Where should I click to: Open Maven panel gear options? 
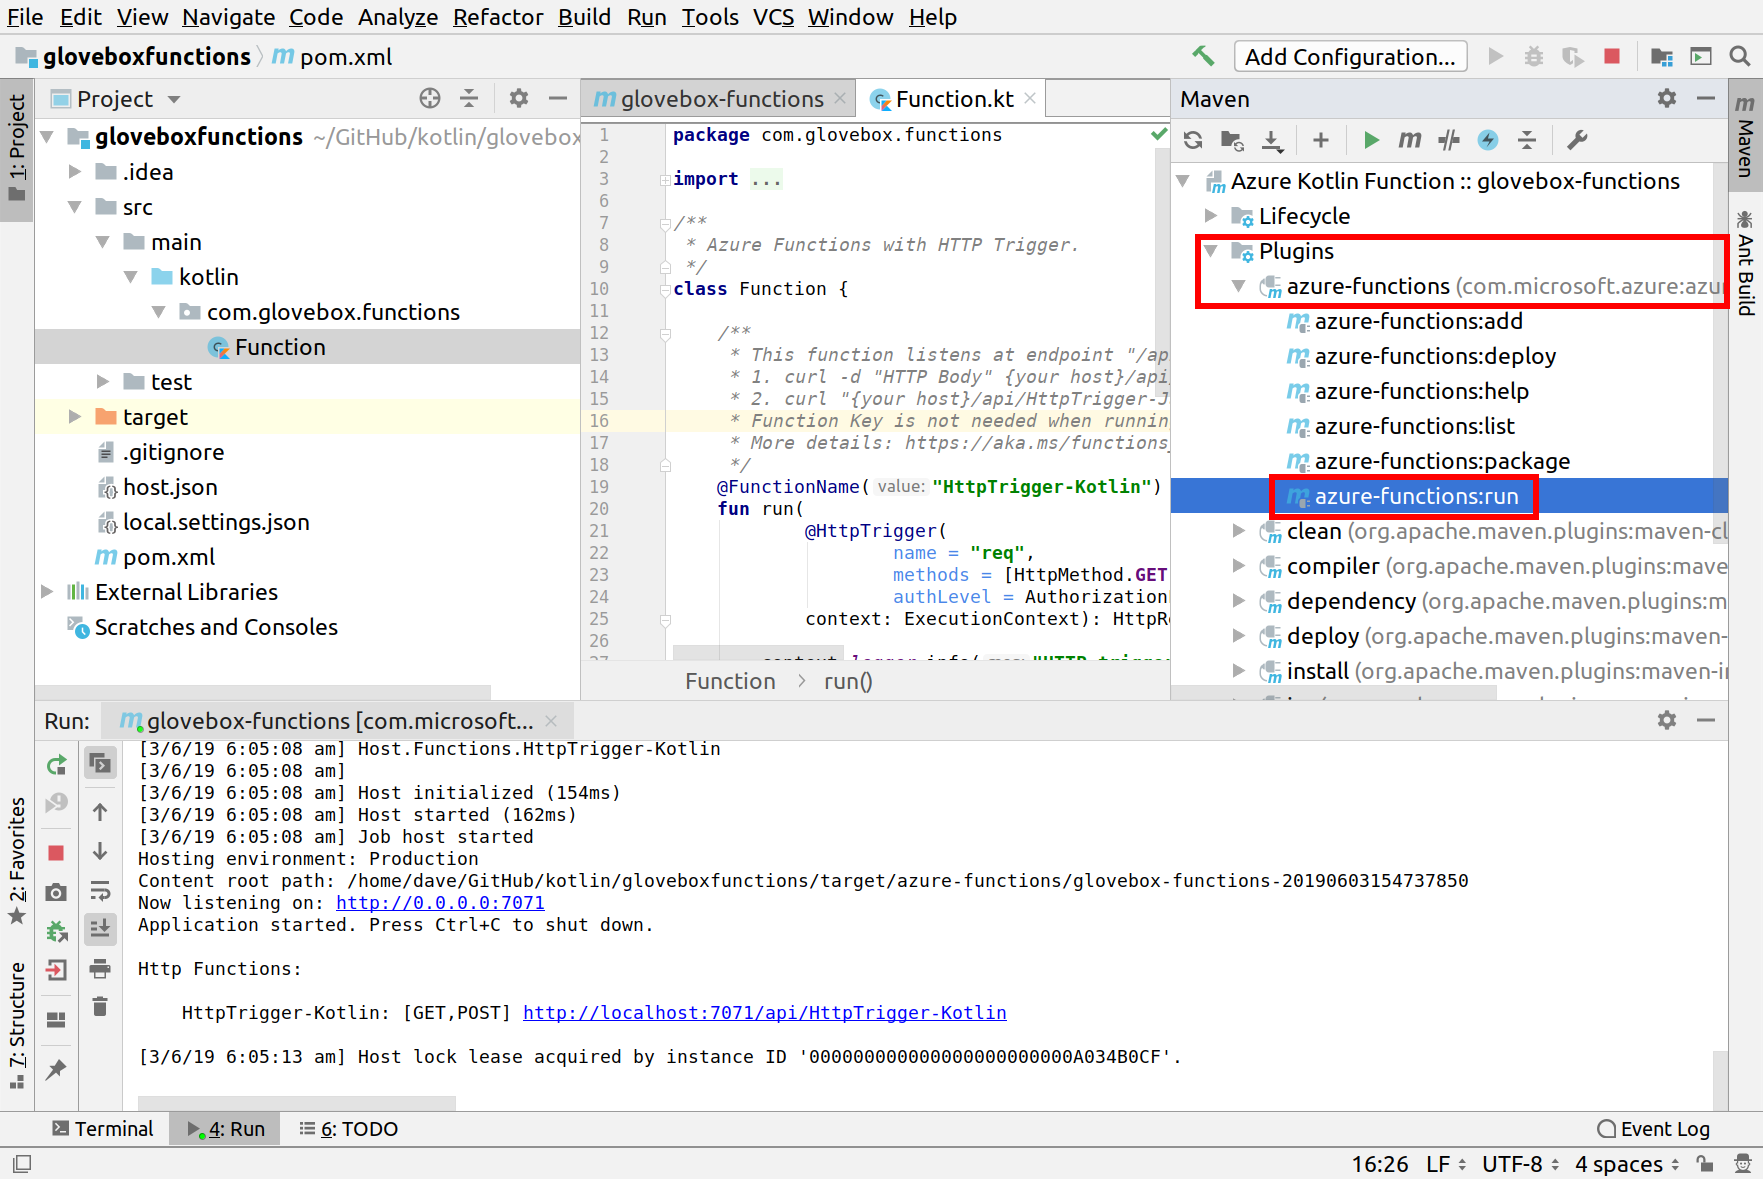[1667, 98]
